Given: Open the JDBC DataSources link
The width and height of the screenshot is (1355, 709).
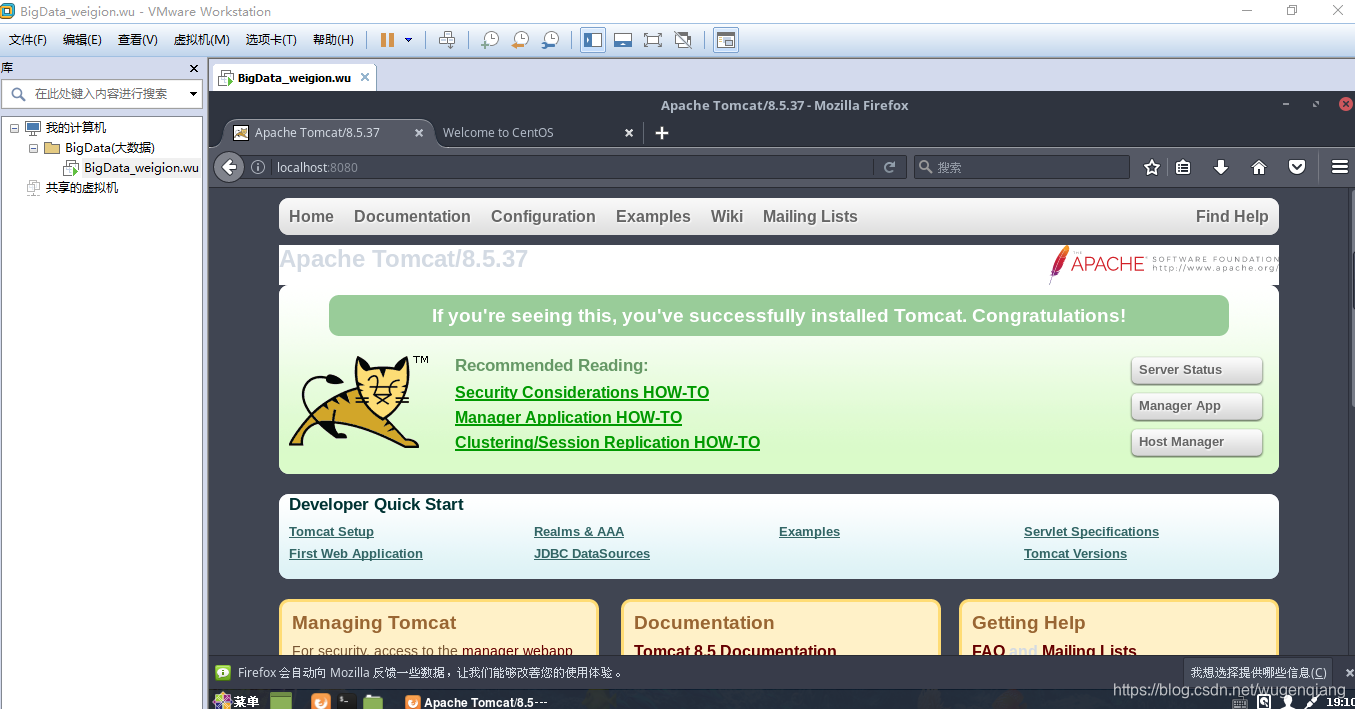Looking at the screenshot, I should pos(592,554).
